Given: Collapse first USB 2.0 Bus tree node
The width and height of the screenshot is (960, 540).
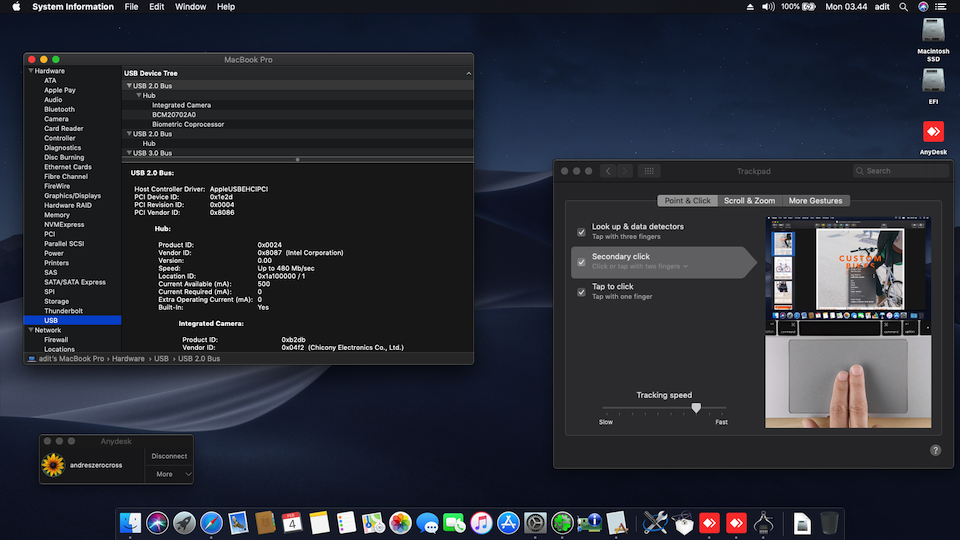Looking at the screenshot, I should 129,86.
